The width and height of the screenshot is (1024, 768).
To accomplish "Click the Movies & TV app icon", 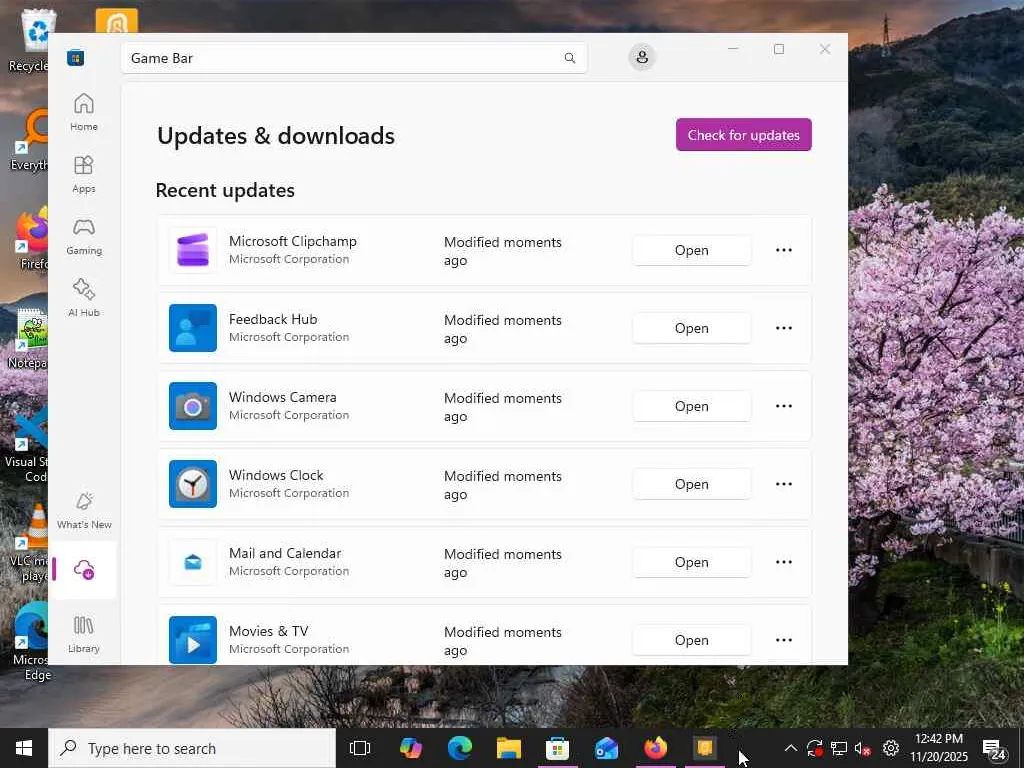I will tap(193, 640).
